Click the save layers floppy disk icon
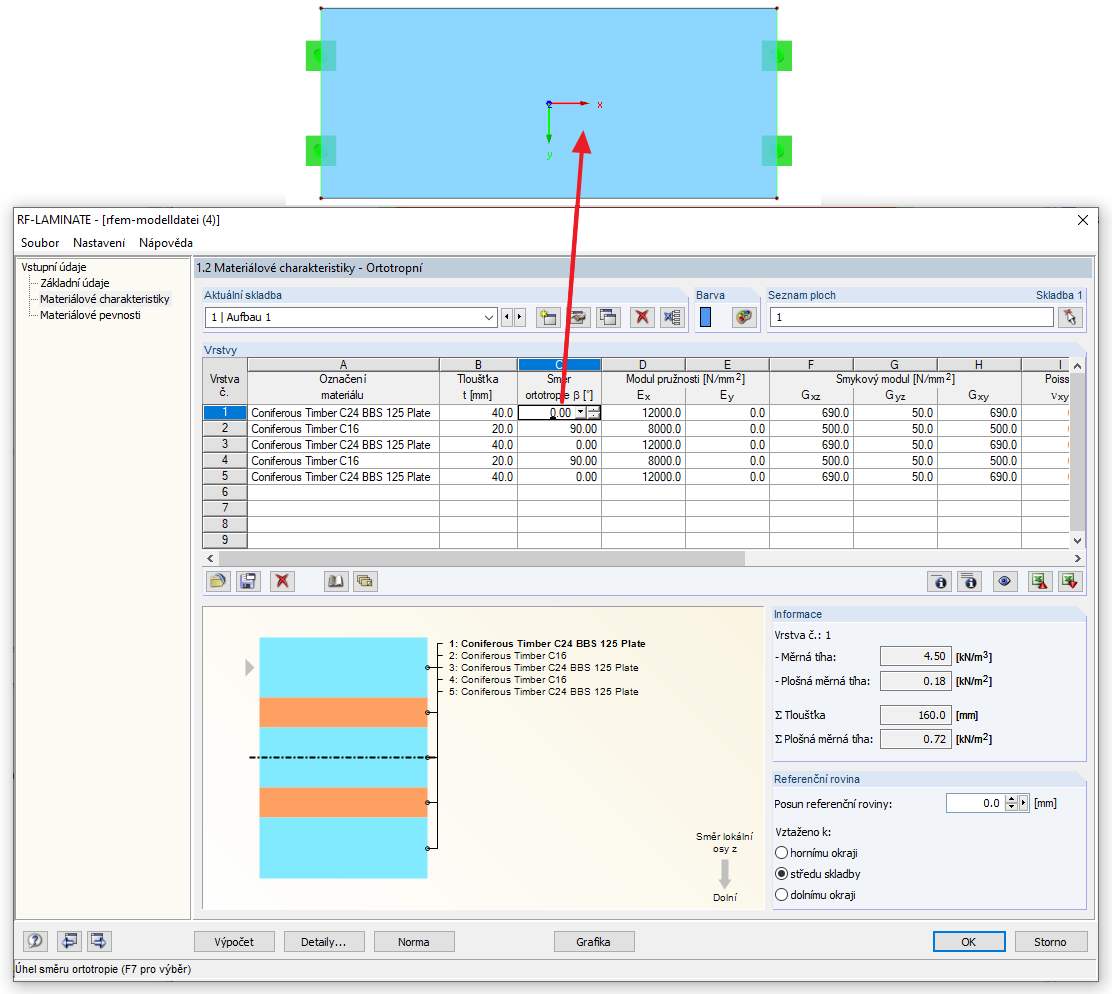 tap(248, 581)
